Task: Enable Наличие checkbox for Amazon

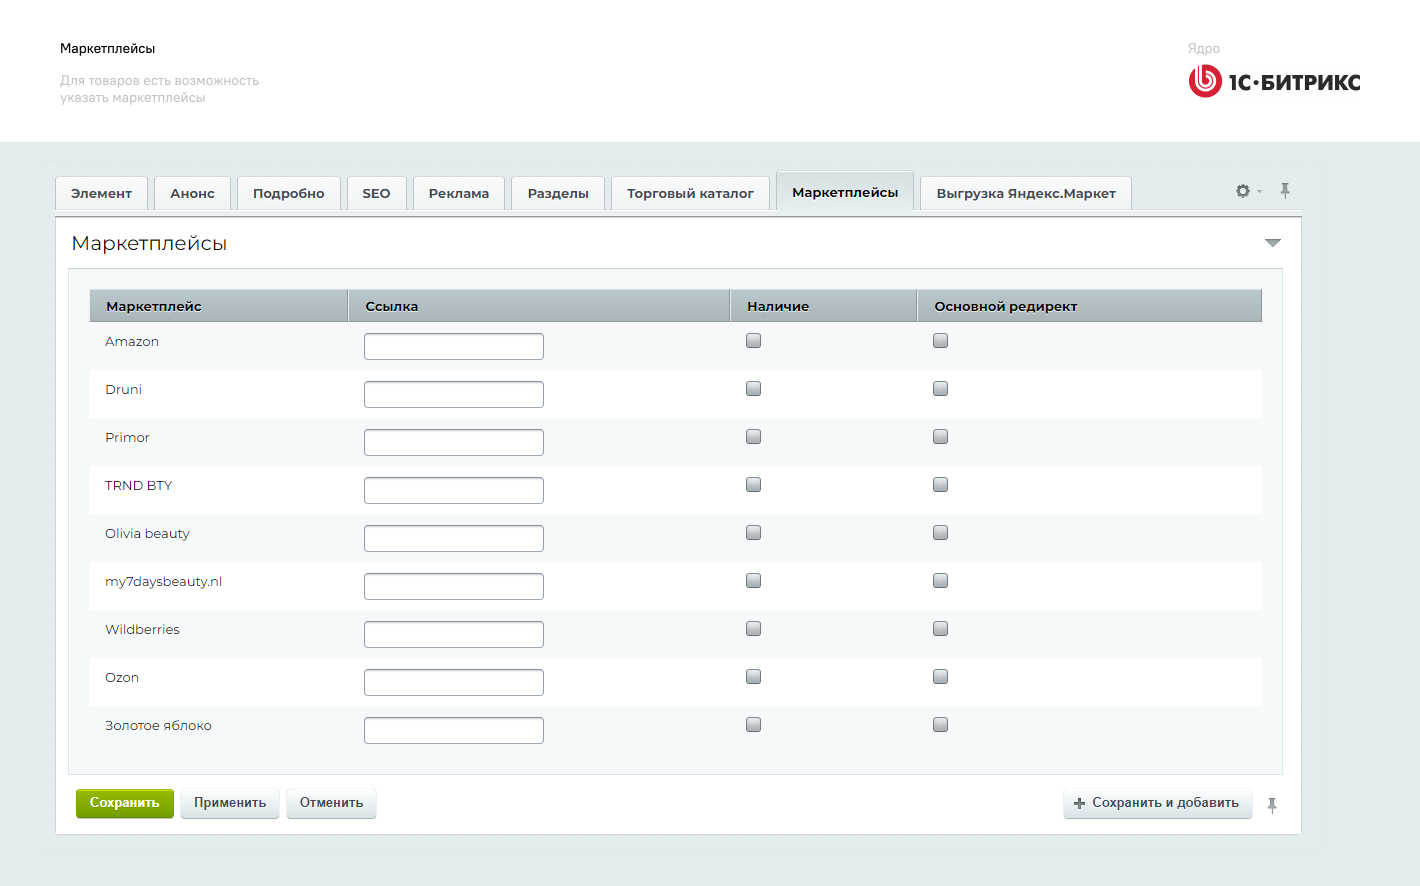Action: [x=754, y=341]
